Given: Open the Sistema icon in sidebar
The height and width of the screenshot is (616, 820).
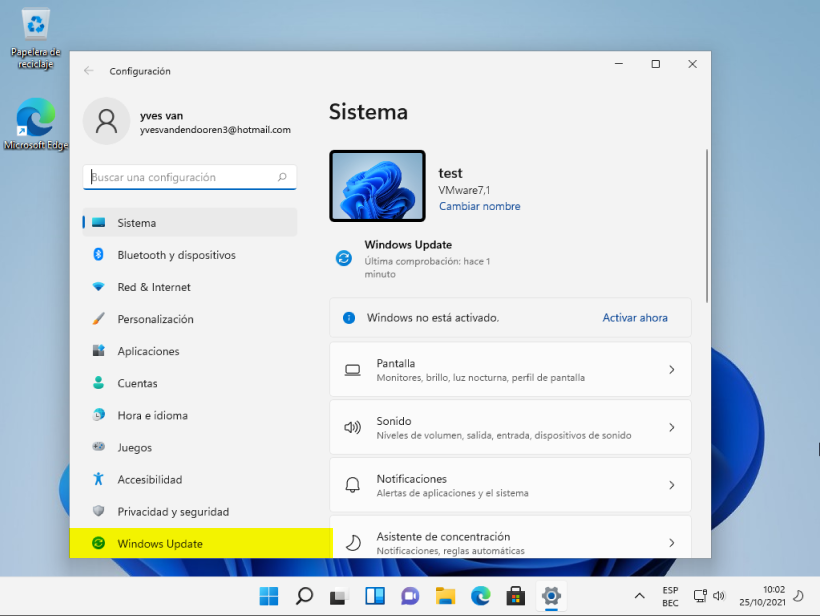Looking at the screenshot, I should click(x=98, y=223).
